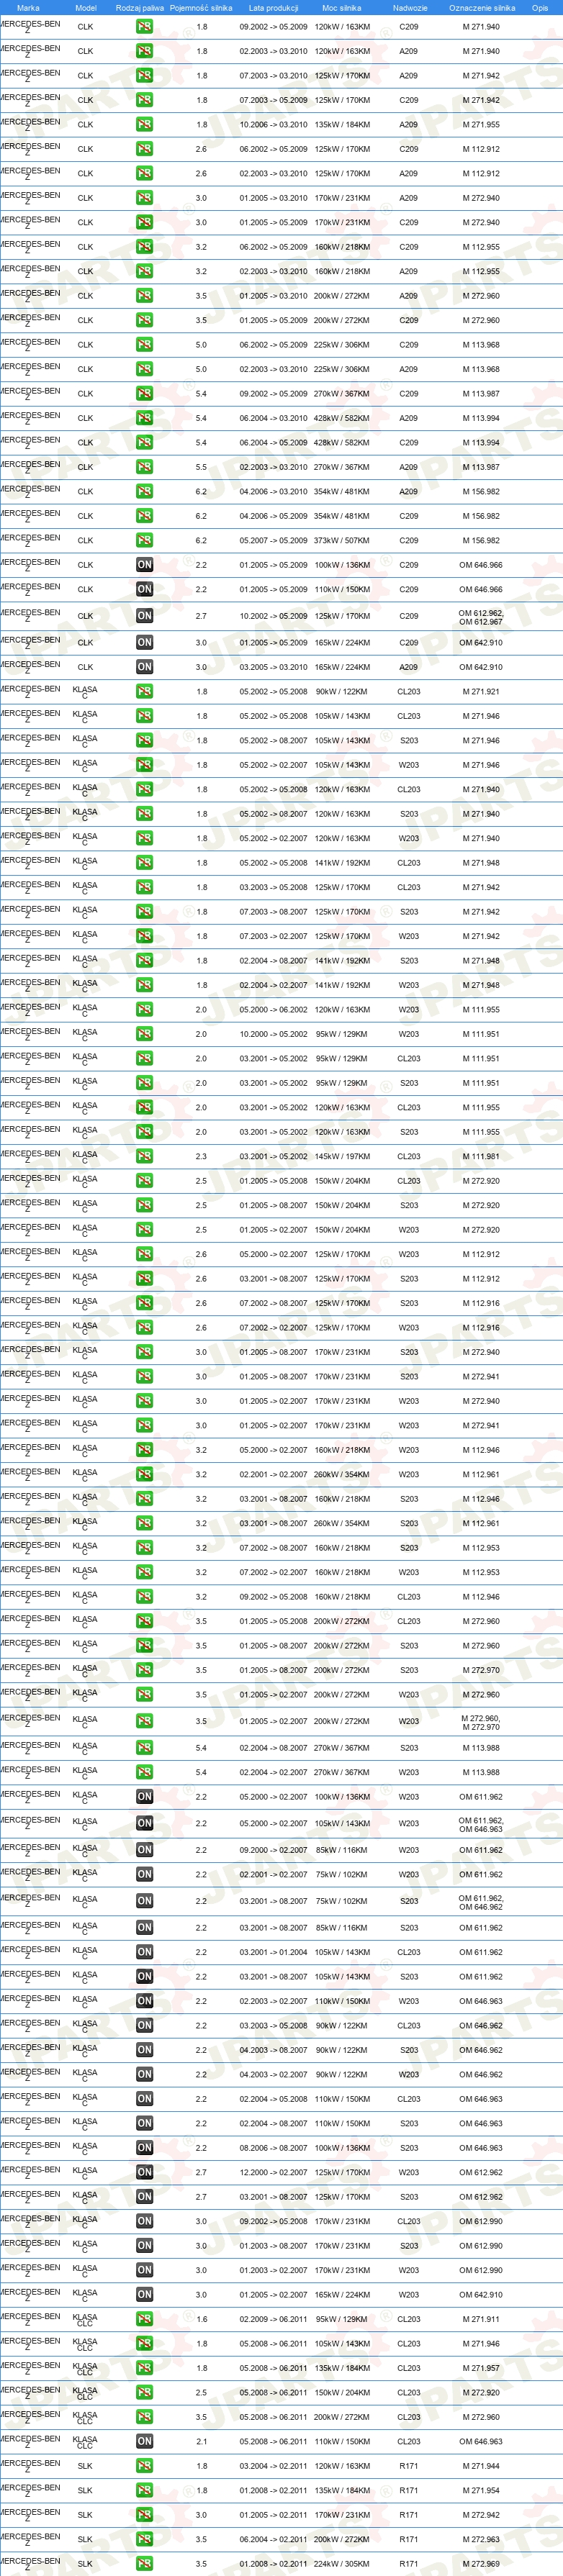Click diesel ON icon in CLK 100kW / 136KM row
This screenshot has height=2576, width=563.
click(144, 565)
